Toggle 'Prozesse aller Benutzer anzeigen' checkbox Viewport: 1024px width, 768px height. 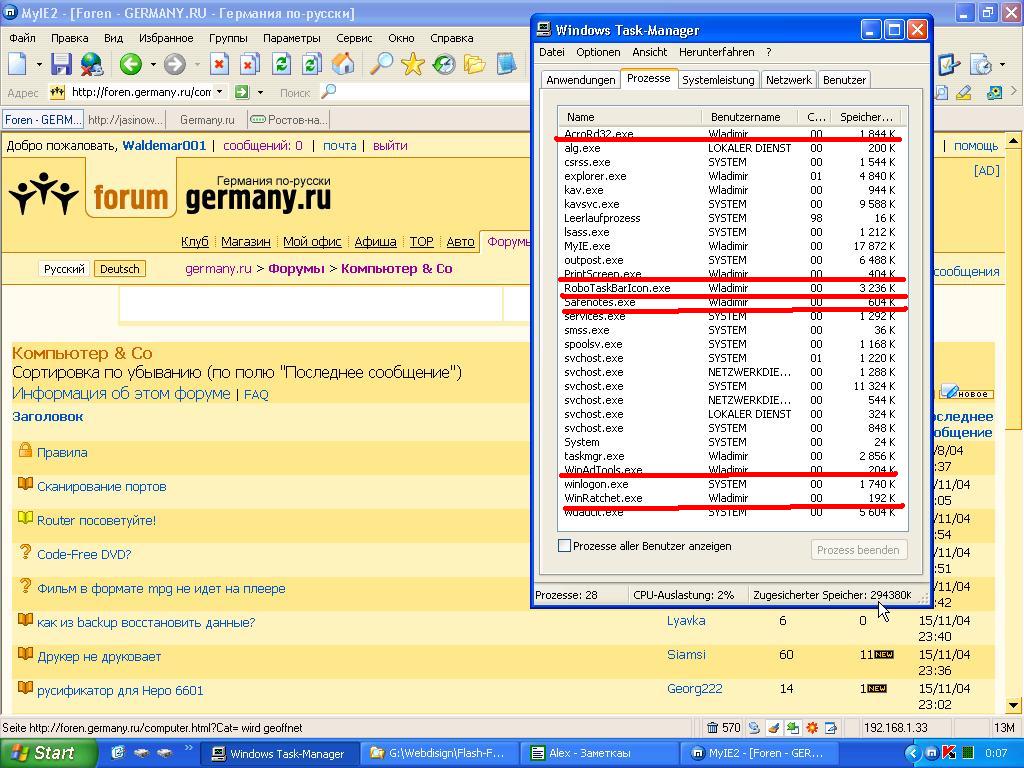click(x=564, y=546)
